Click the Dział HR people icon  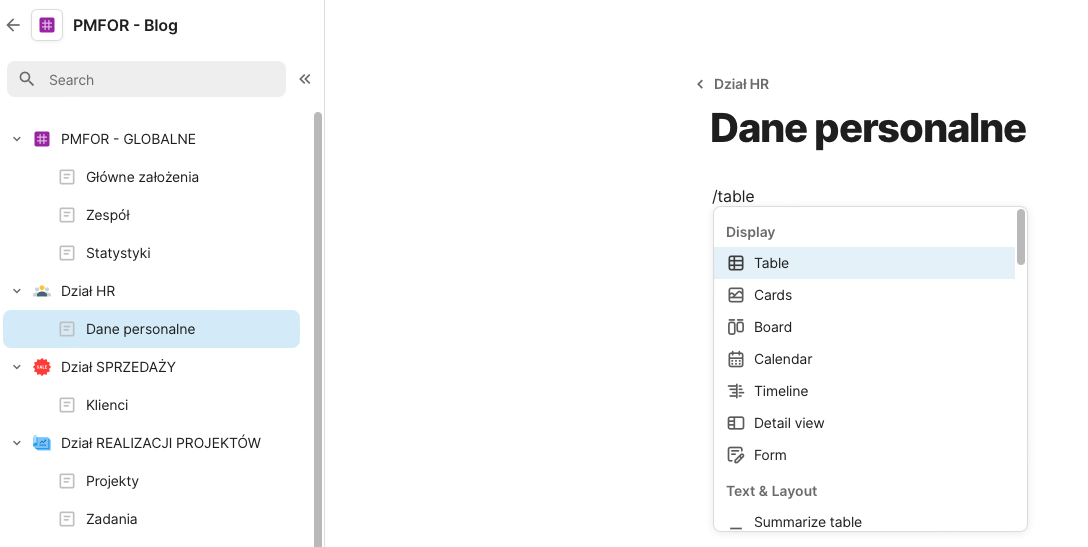[41, 291]
